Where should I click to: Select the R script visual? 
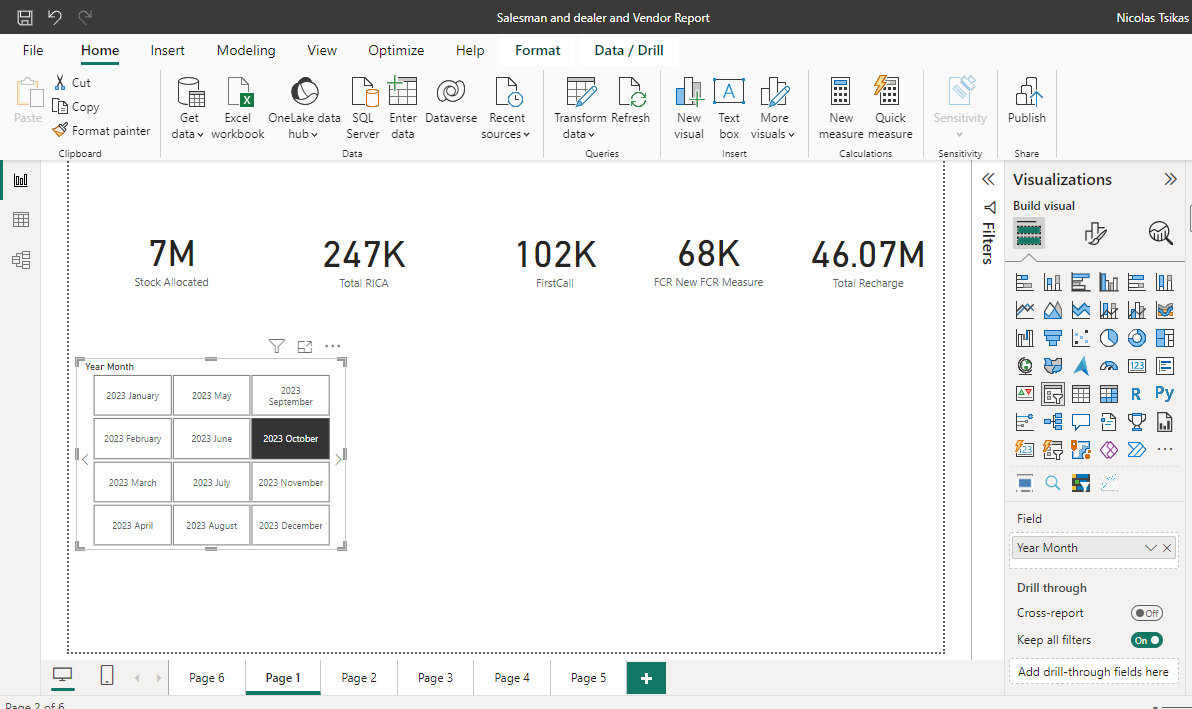click(x=1137, y=394)
